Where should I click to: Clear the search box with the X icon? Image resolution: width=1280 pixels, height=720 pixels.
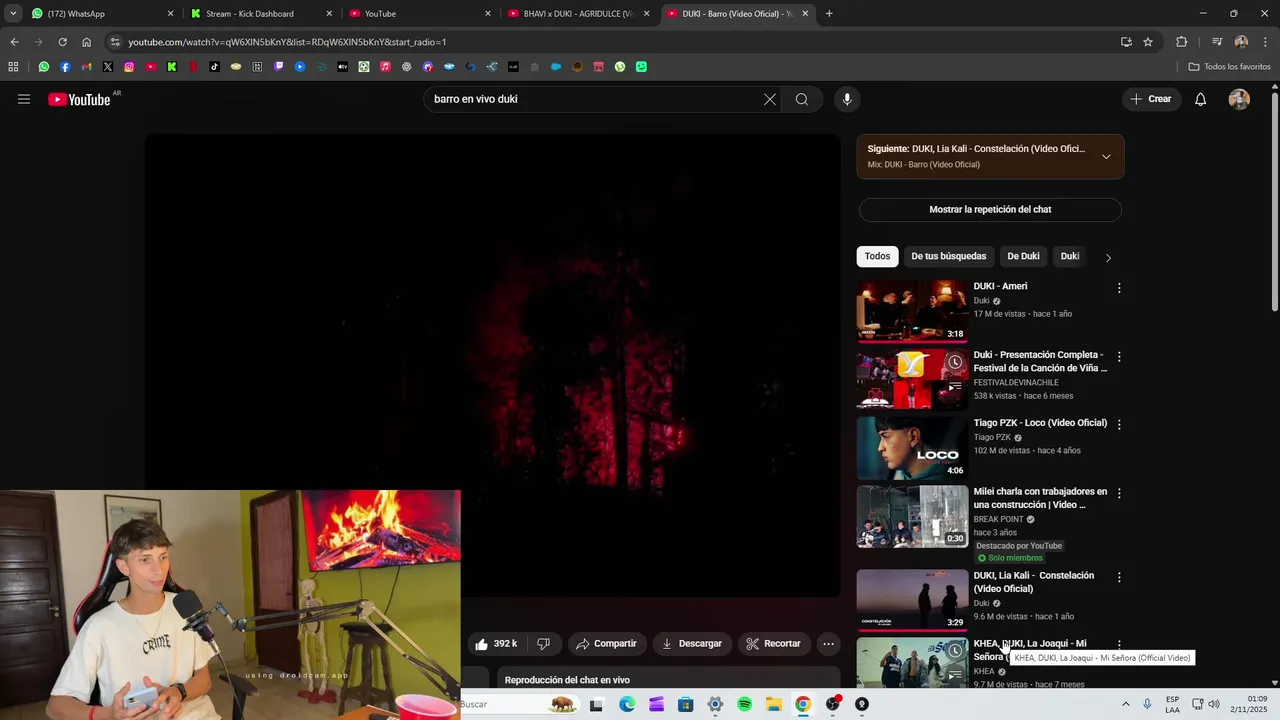coord(770,99)
